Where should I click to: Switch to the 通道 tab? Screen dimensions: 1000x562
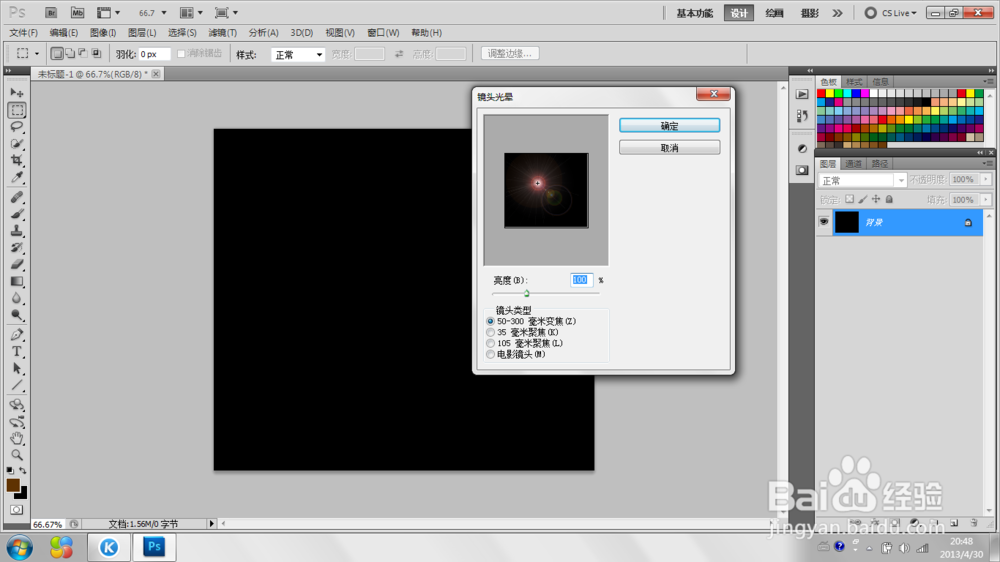point(853,164)
